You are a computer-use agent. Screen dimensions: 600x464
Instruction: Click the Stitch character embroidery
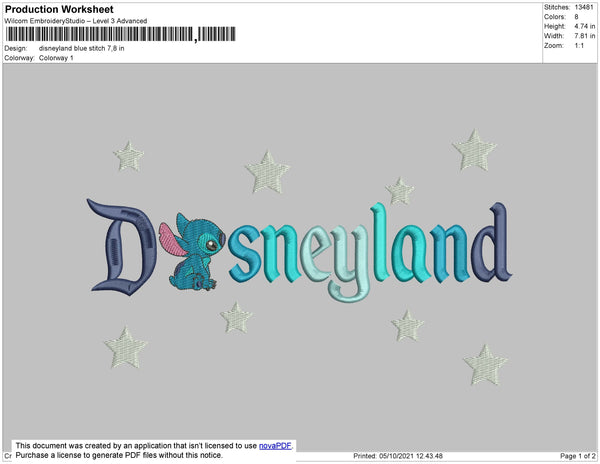[x=192, y=252]
